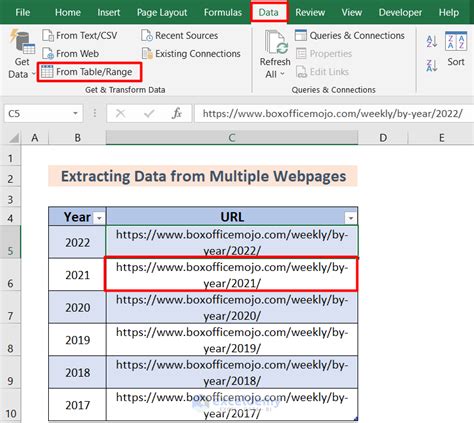Select the cell containing year 2021
Viewport: 474px width, 423px height.
point(77,275)
